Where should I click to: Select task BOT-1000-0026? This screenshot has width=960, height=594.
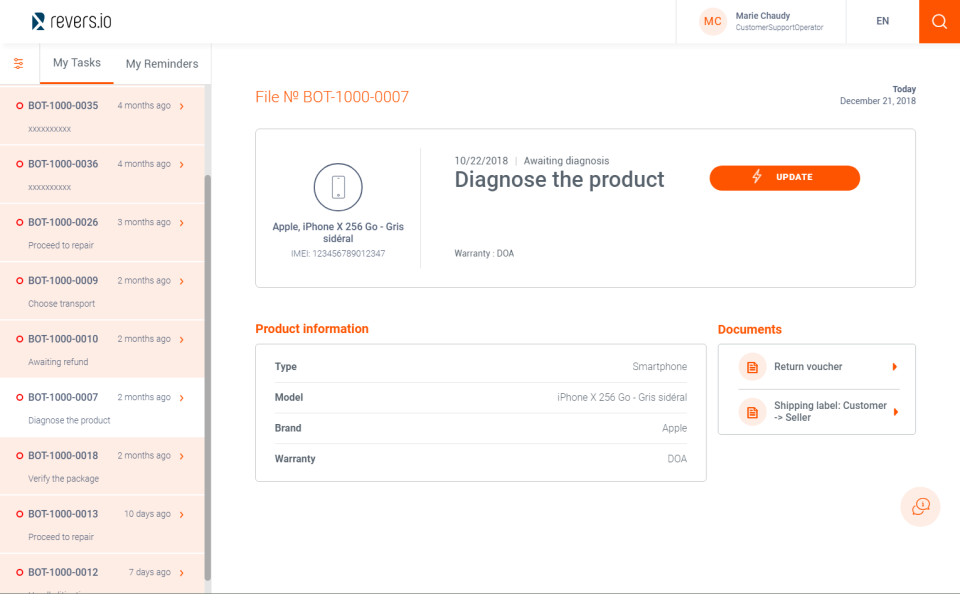(102, 233)
